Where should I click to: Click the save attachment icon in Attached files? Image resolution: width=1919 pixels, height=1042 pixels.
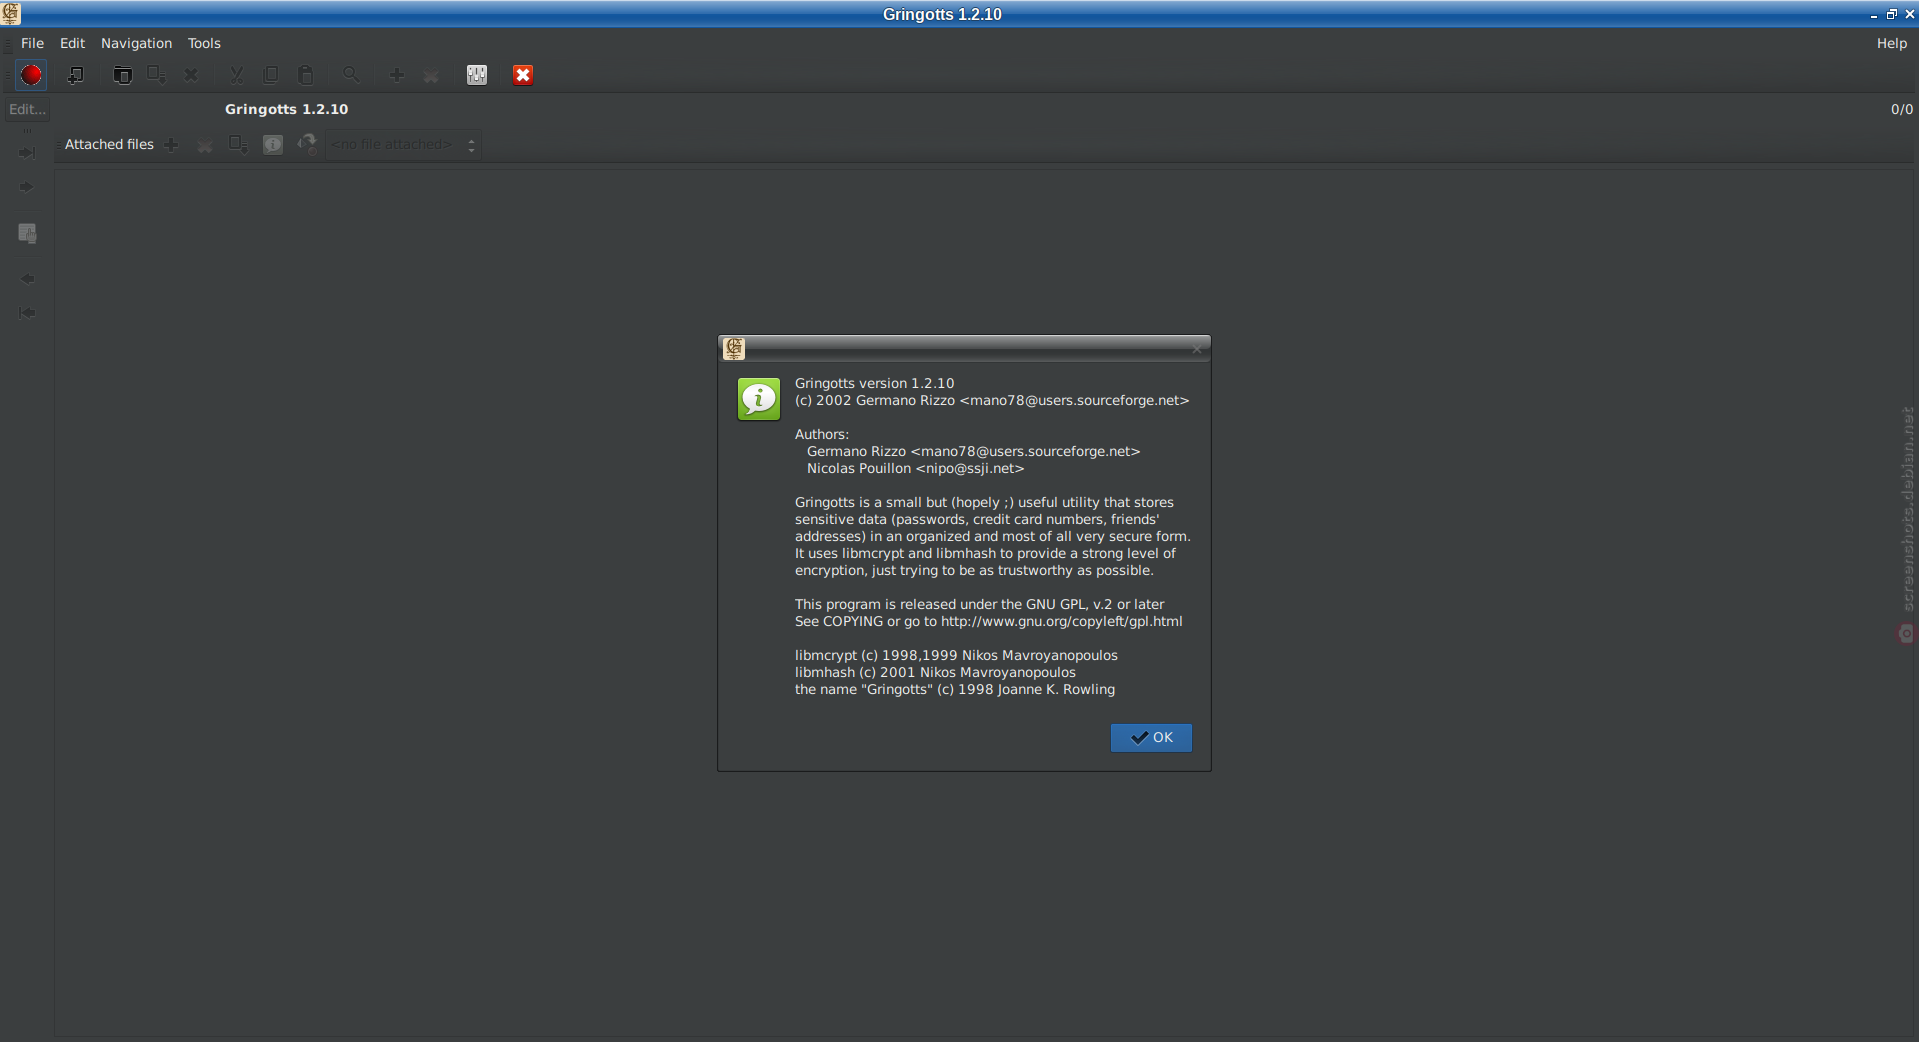[x=238, y=145]
